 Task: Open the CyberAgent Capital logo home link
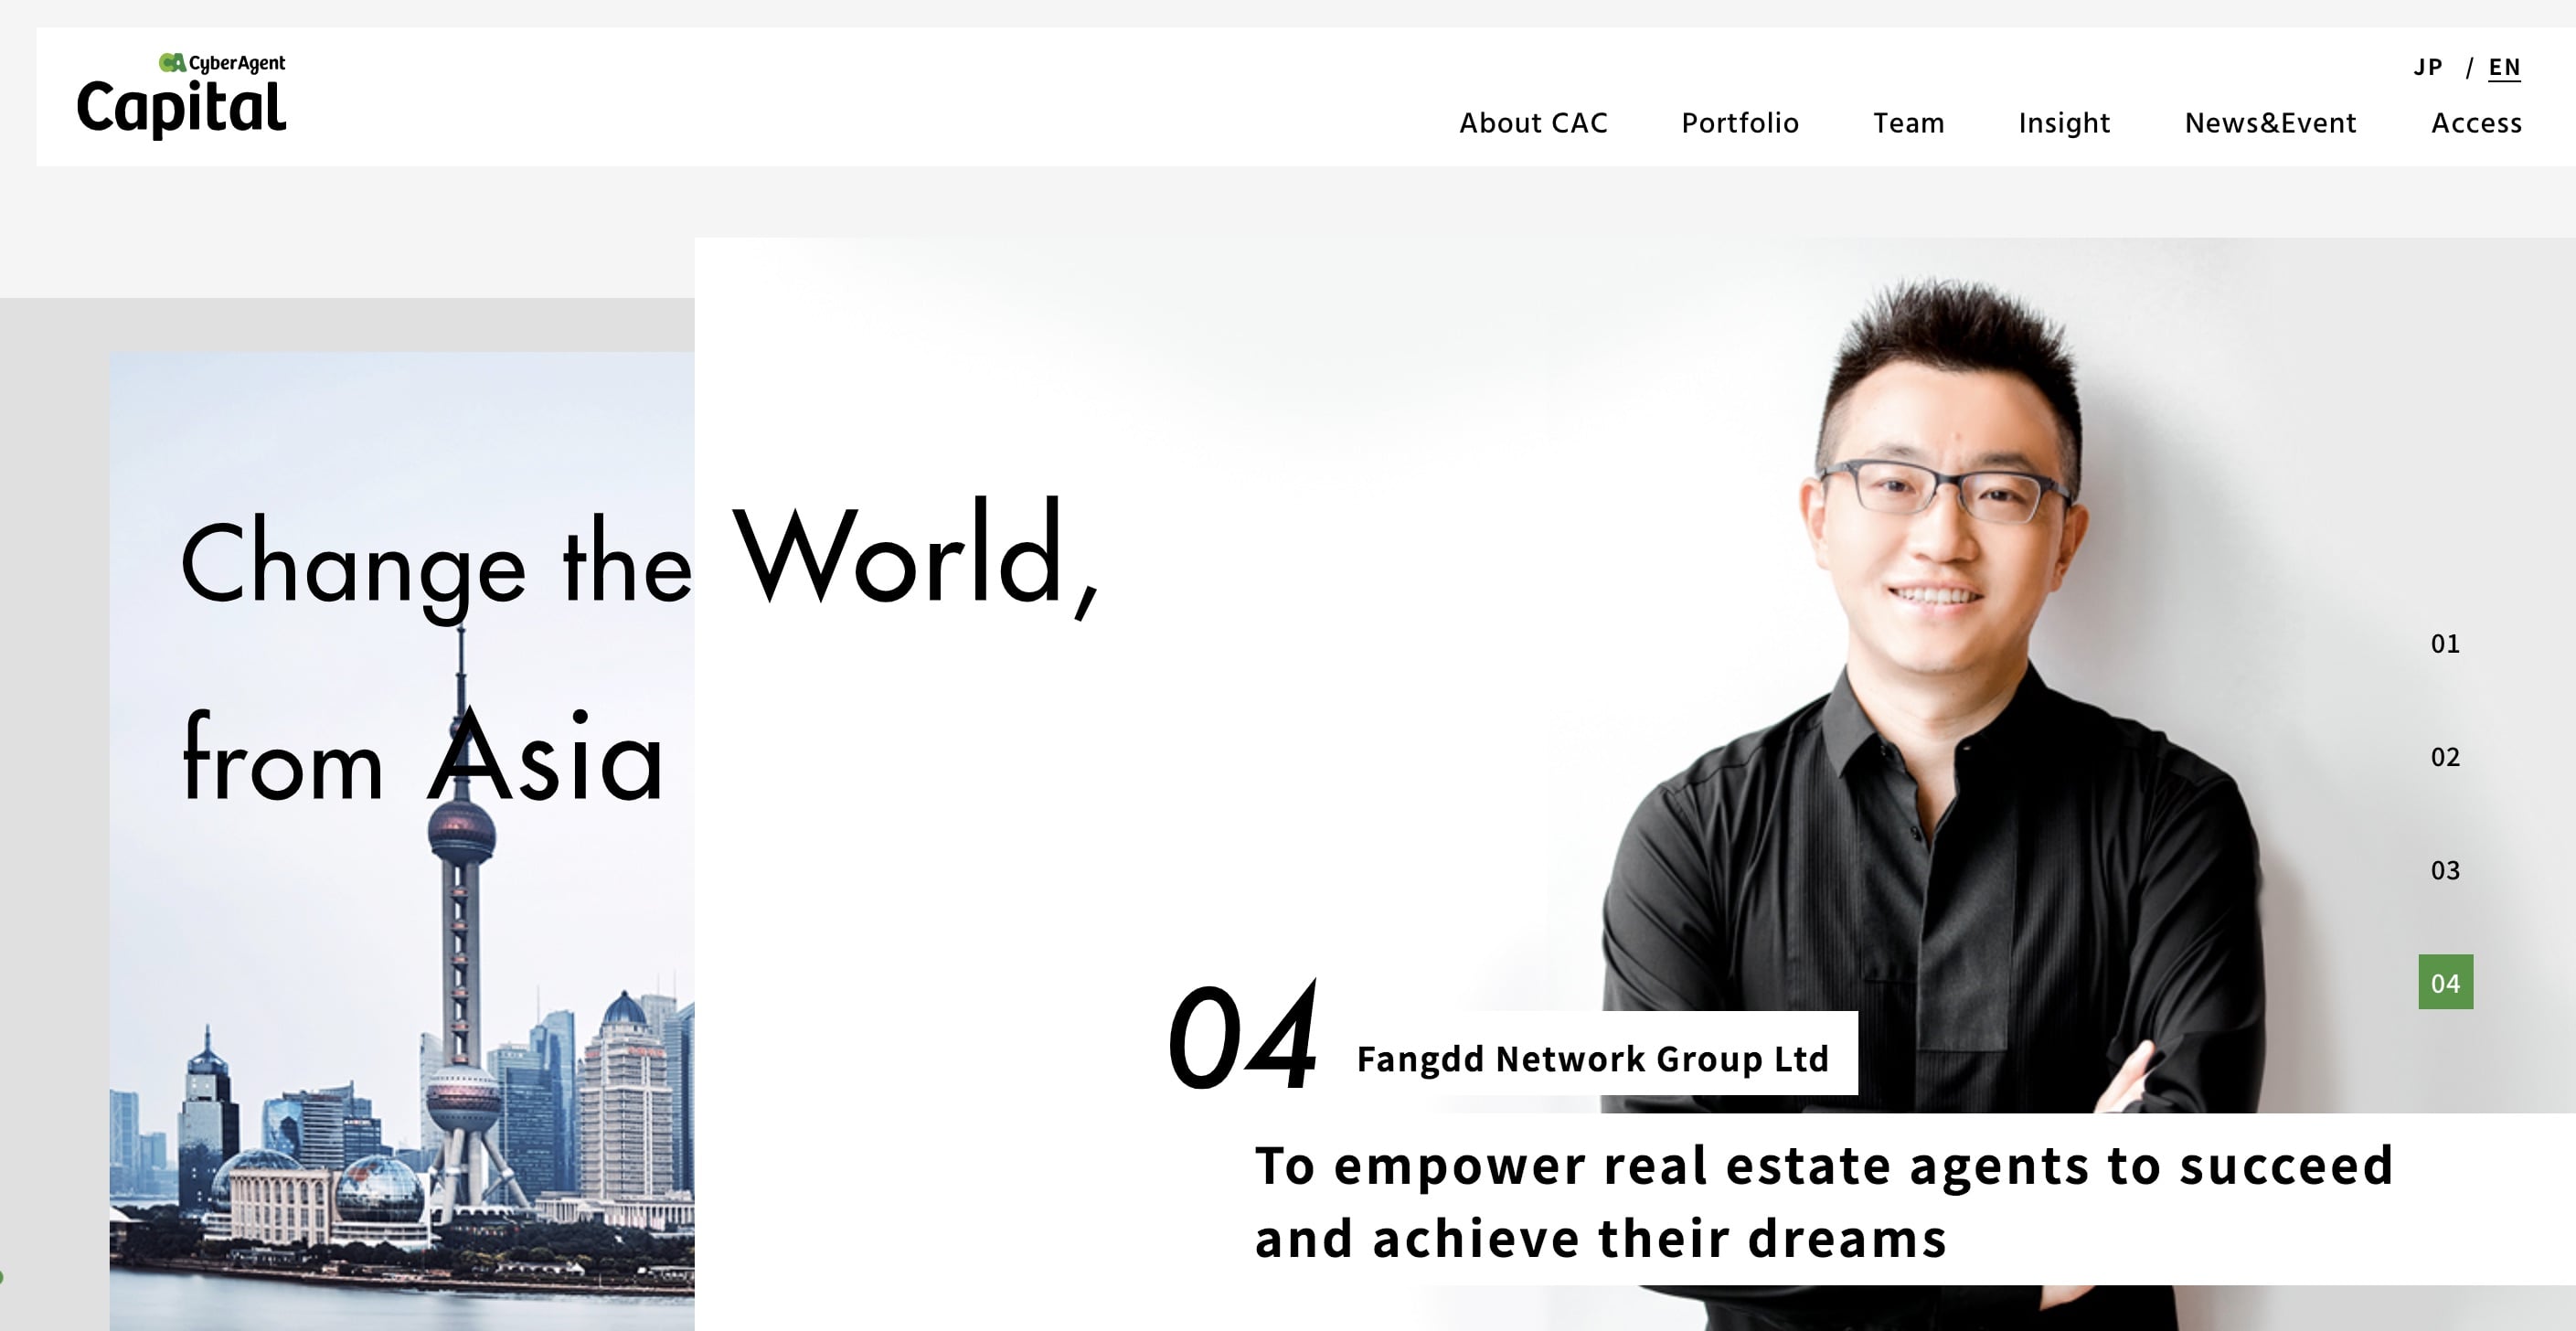click(182, 95)
